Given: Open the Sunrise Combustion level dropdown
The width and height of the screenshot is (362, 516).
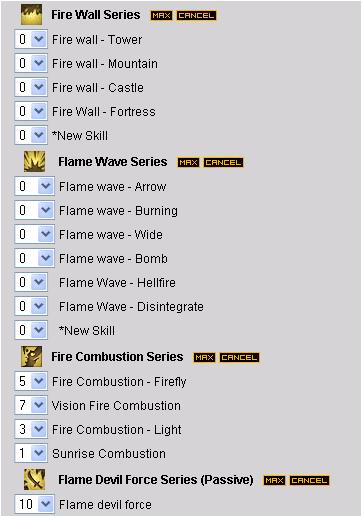Looking at the screenshot, I should 31,453.
